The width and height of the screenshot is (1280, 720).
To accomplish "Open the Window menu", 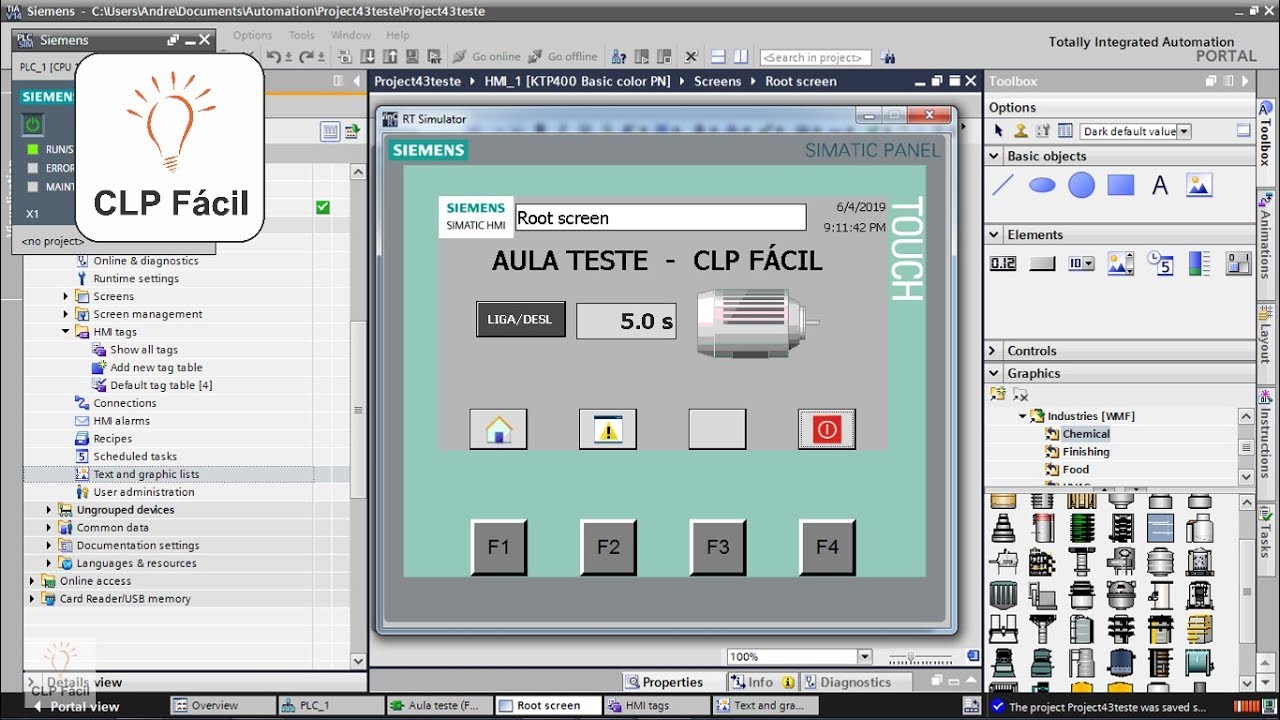I will [350, 35].
